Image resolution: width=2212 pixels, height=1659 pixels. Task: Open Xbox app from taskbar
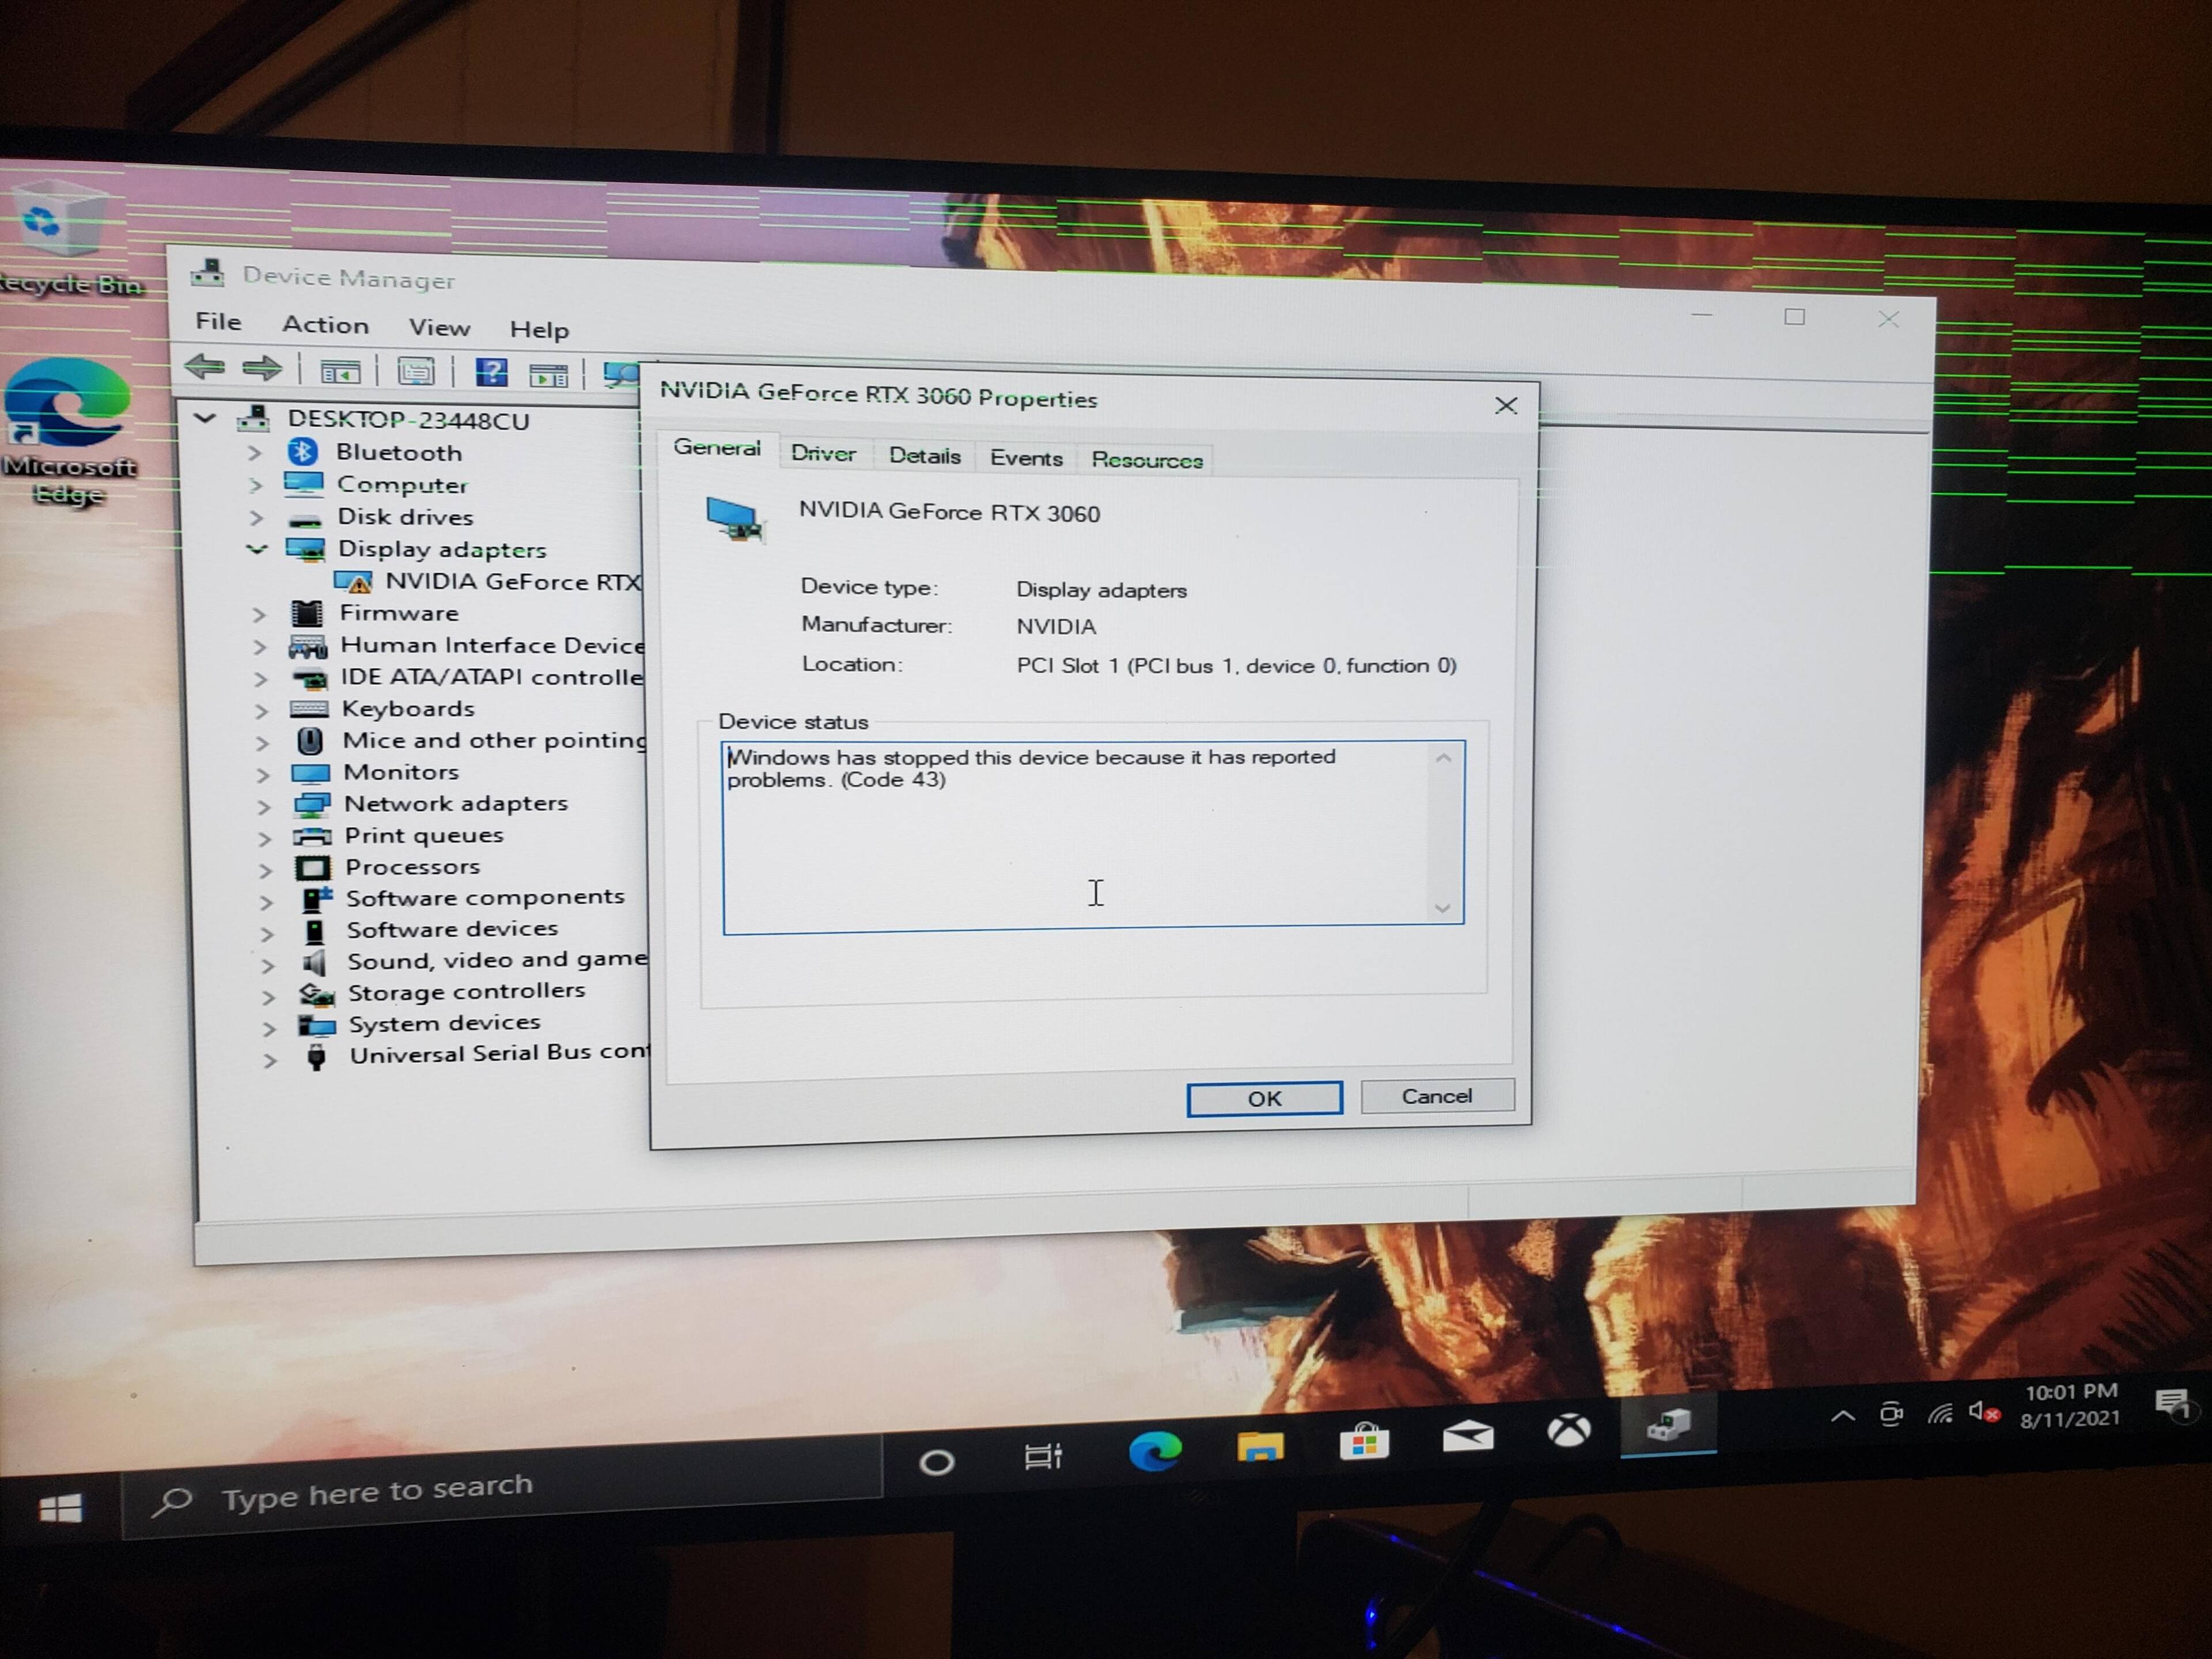coord(1568,1431)
